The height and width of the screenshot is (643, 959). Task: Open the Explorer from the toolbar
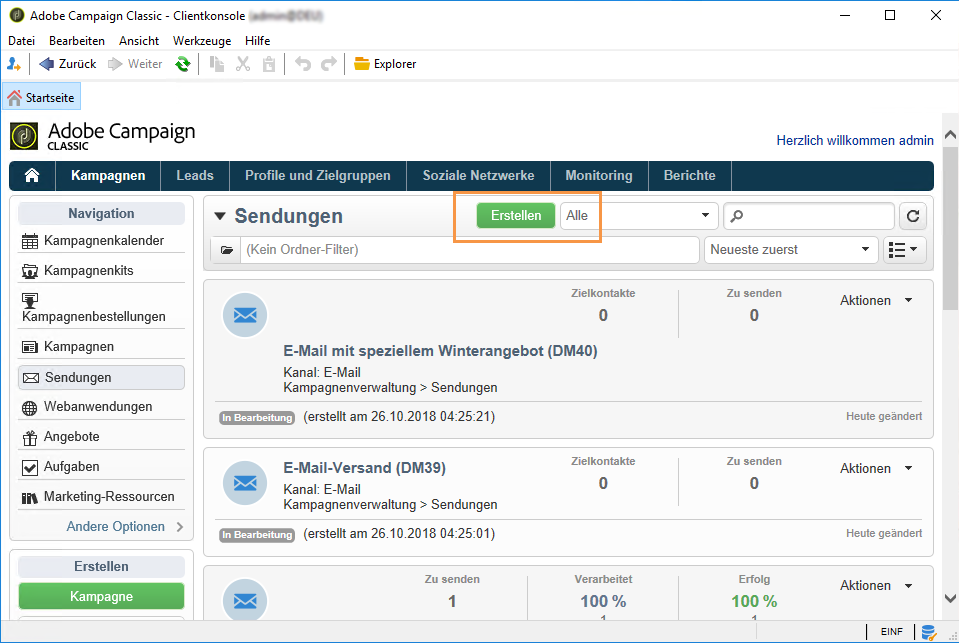385,64
